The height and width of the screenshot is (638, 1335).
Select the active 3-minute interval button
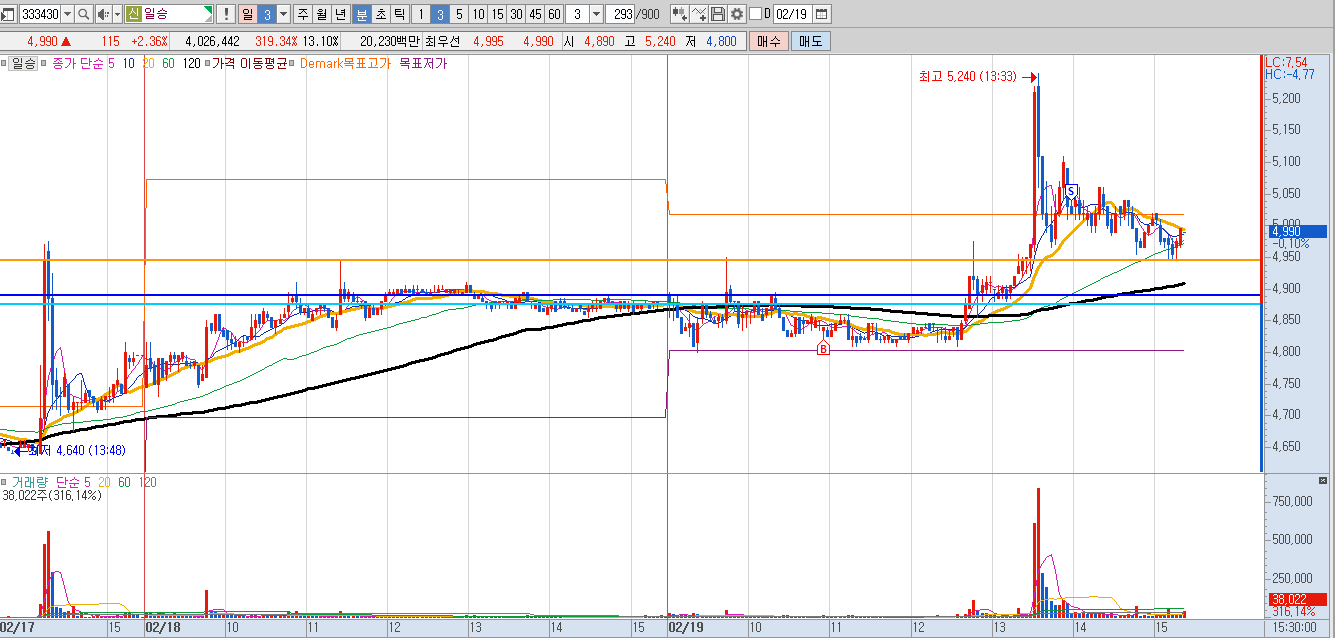tap(439, 14)
